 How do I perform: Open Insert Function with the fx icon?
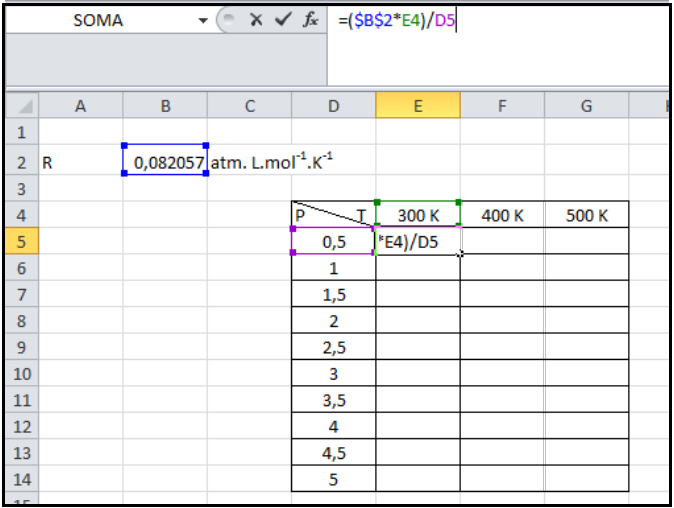coord(311,20)
